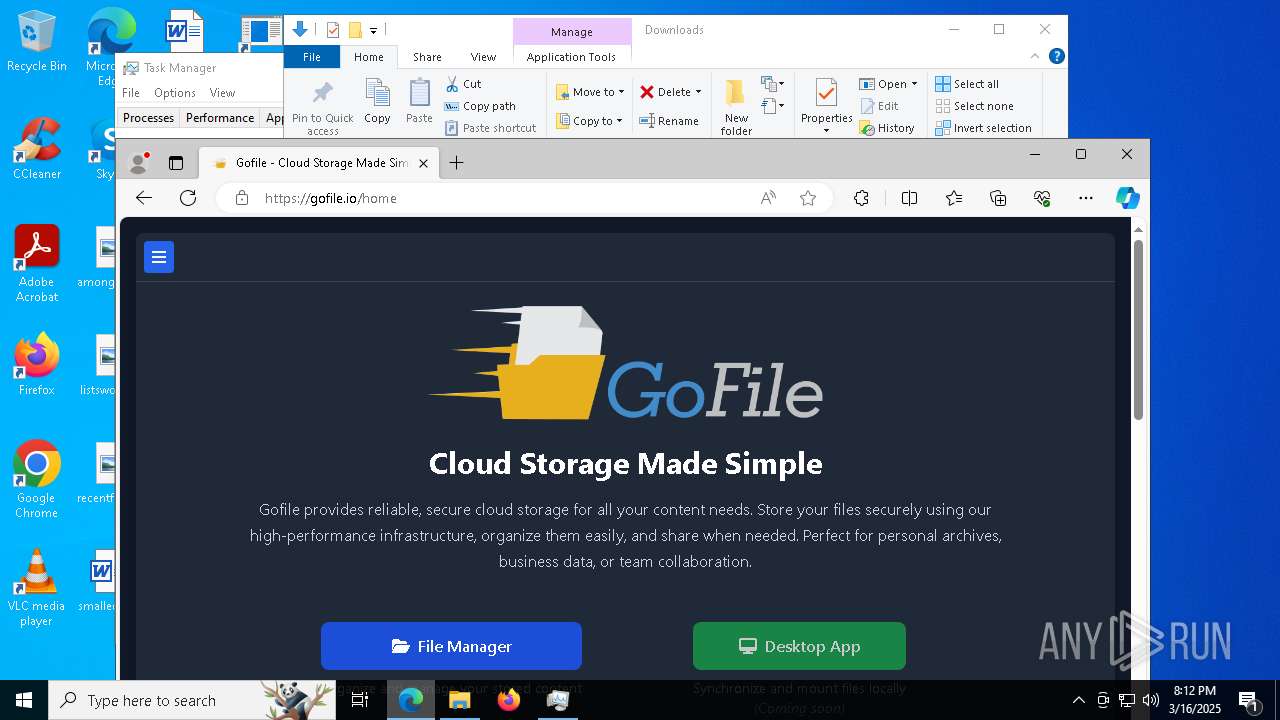Add page to favorites star
Screen dimensions: 1280x720
[808, 198]
